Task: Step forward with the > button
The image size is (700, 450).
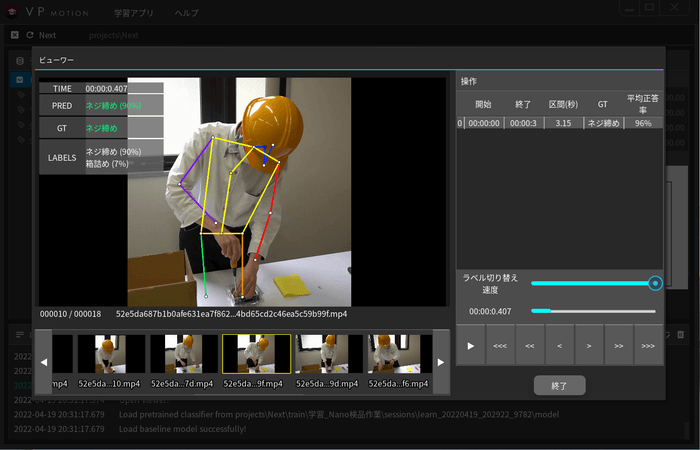Action: [589, 345]
